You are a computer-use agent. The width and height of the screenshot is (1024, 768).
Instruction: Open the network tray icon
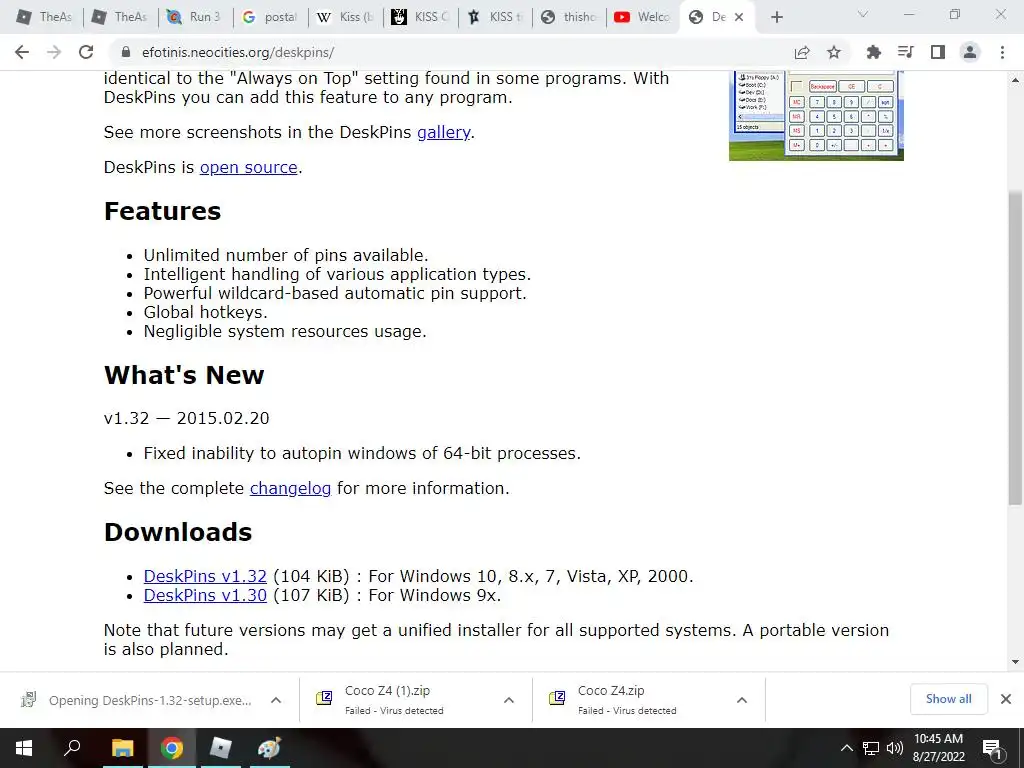tap(871, 748)
